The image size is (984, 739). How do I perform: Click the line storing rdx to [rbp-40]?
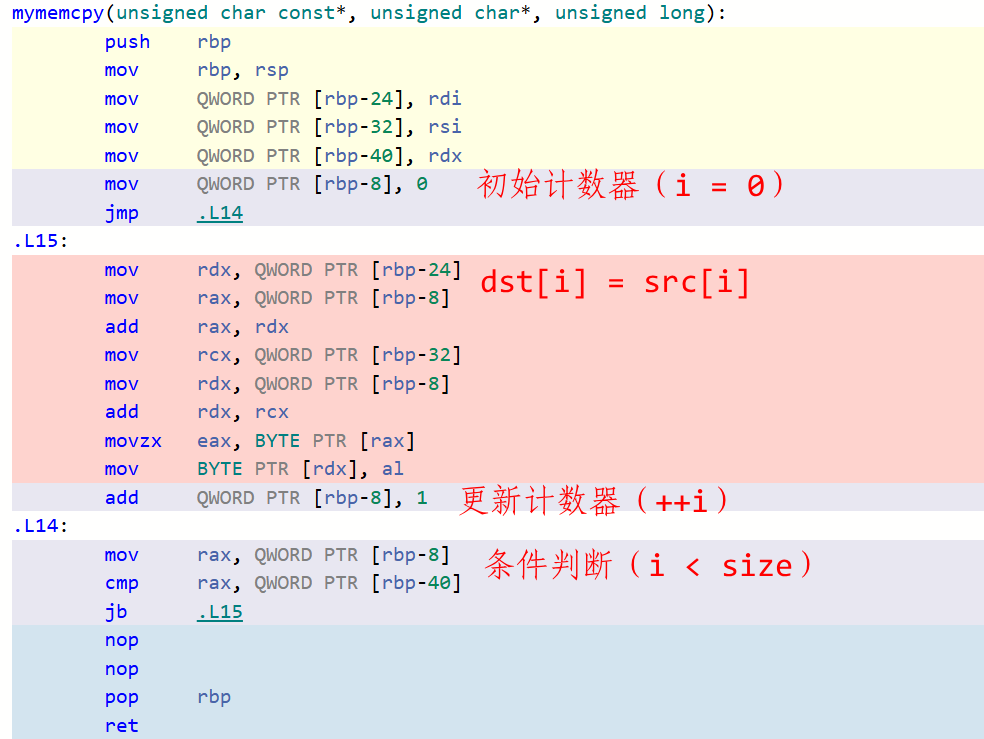coord(282,156)
